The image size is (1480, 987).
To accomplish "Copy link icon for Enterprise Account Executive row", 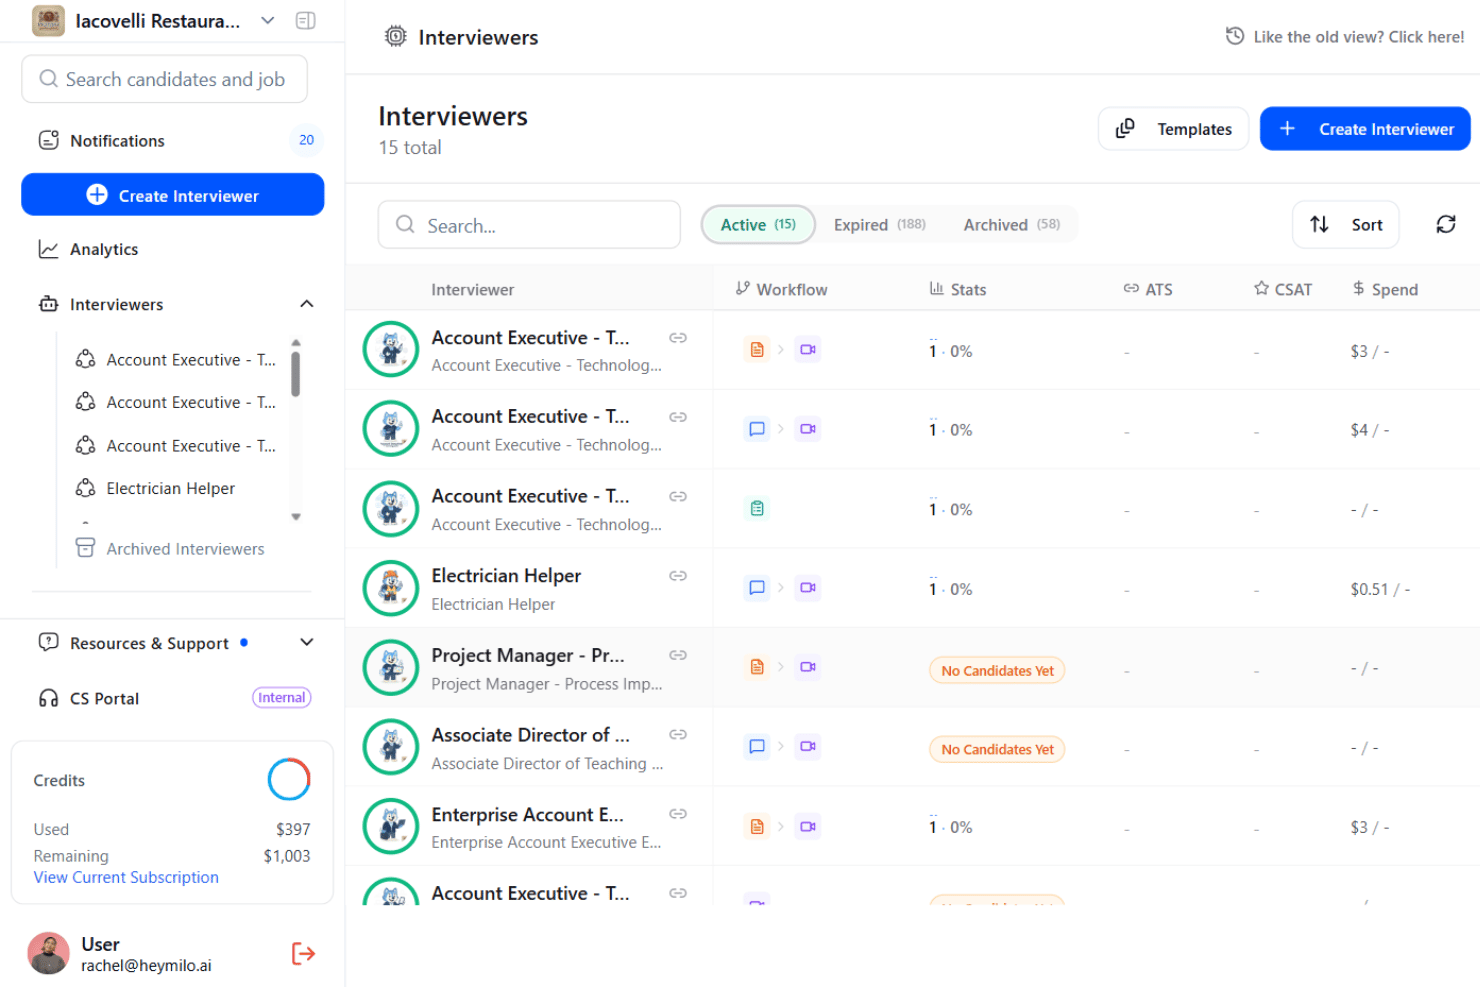I will click(x=678, y=814).
